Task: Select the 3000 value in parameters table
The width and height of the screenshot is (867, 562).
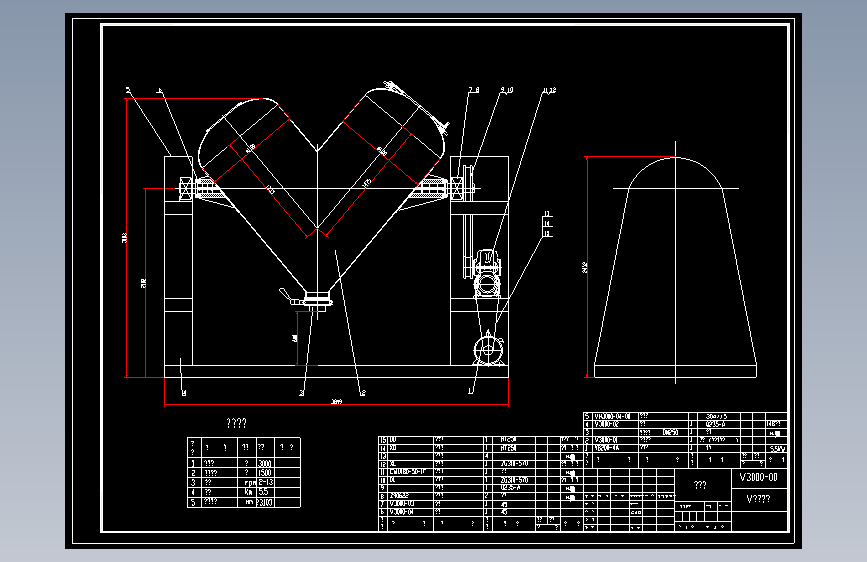Action: 265,463
